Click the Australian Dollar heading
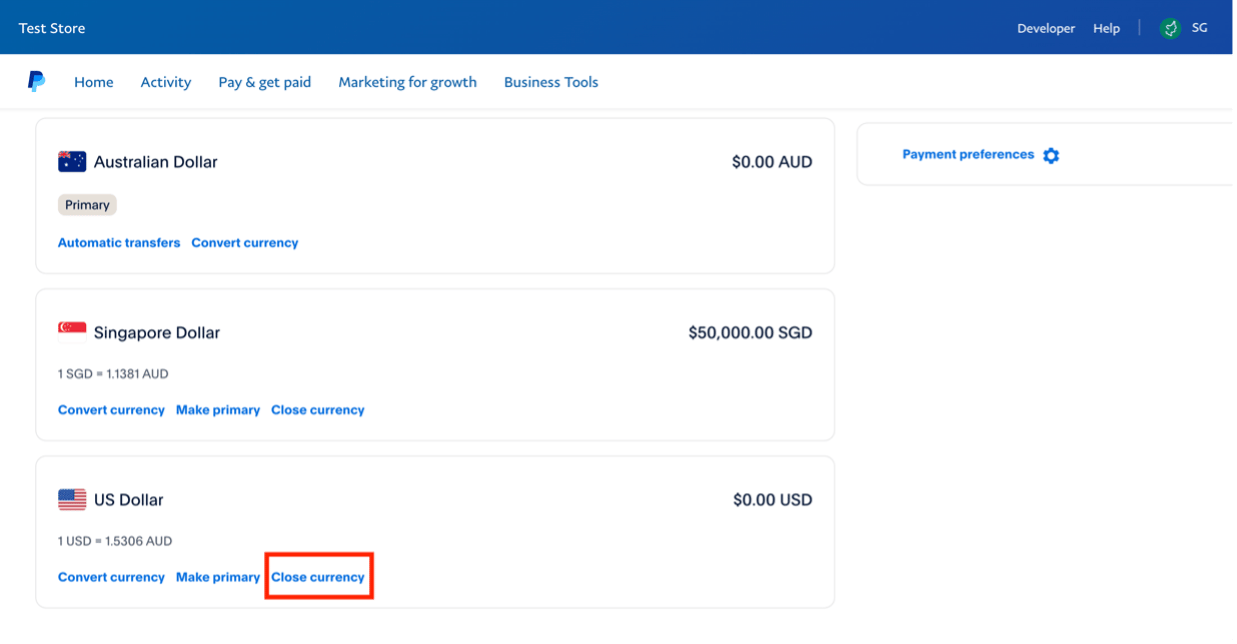1237x644 pixels. pos(156,162)
